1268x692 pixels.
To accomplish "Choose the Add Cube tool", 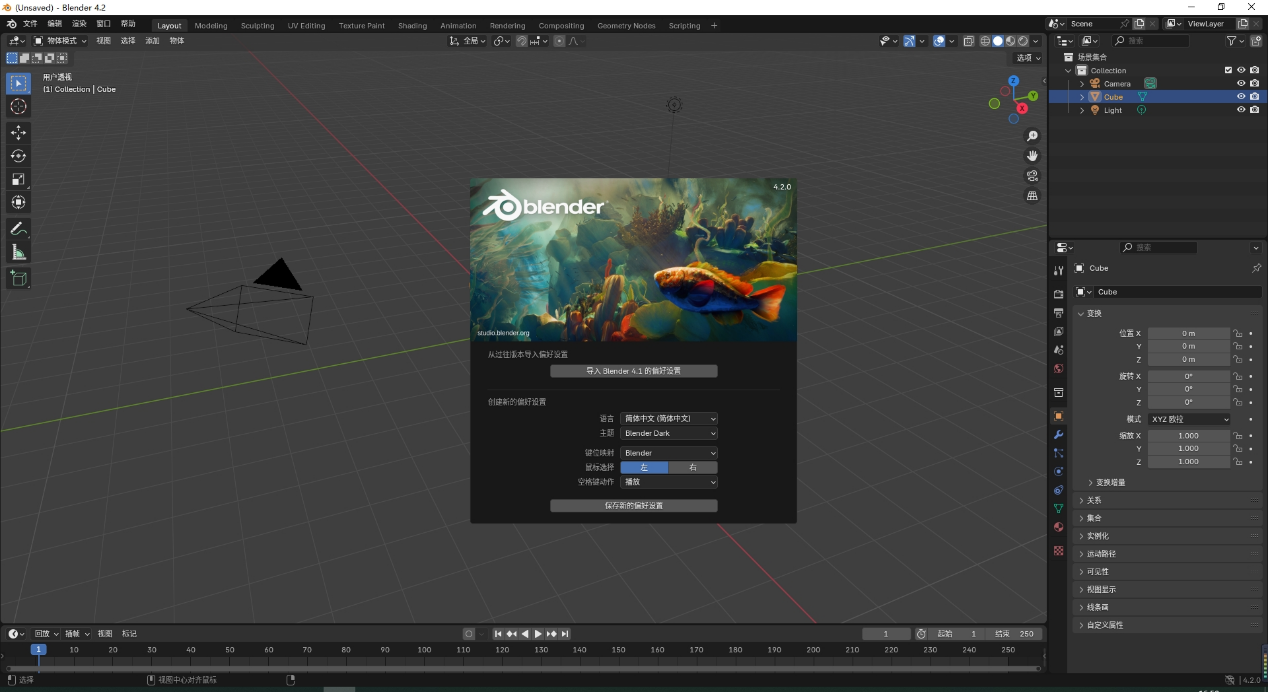I will (x=18, y=278).
